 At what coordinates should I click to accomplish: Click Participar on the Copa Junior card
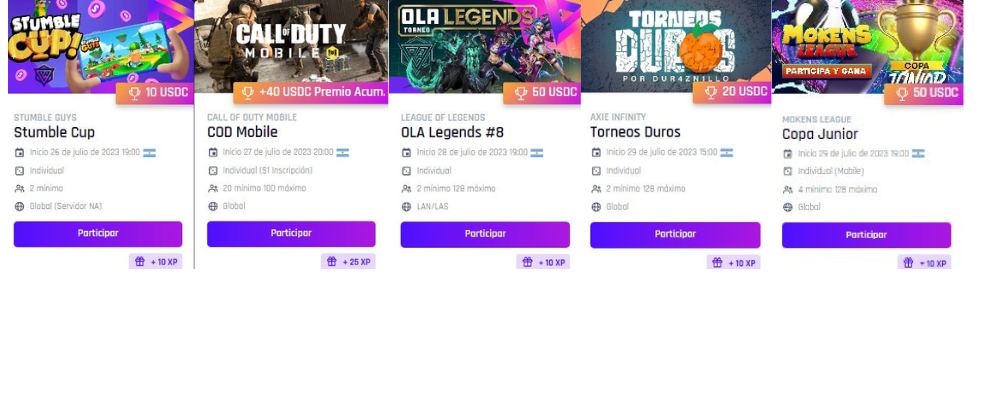pyautogui.click(x=867, y=235)
